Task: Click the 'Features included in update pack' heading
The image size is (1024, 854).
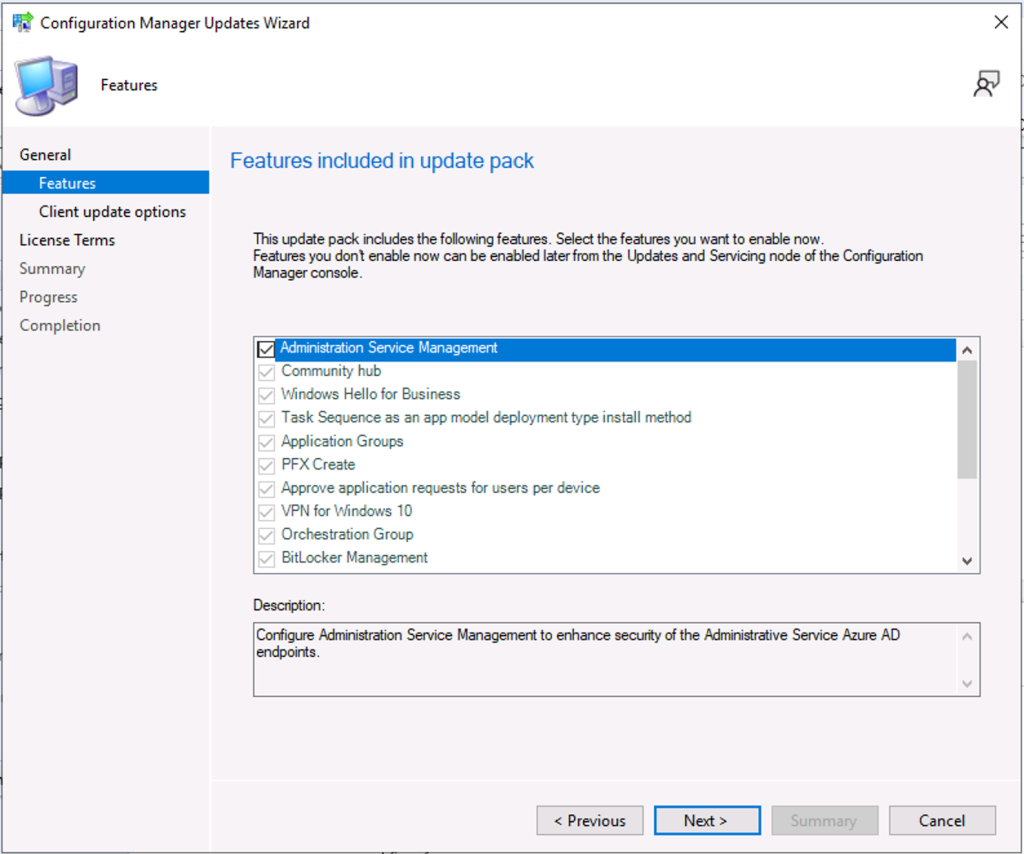Action: click(382, 161)
